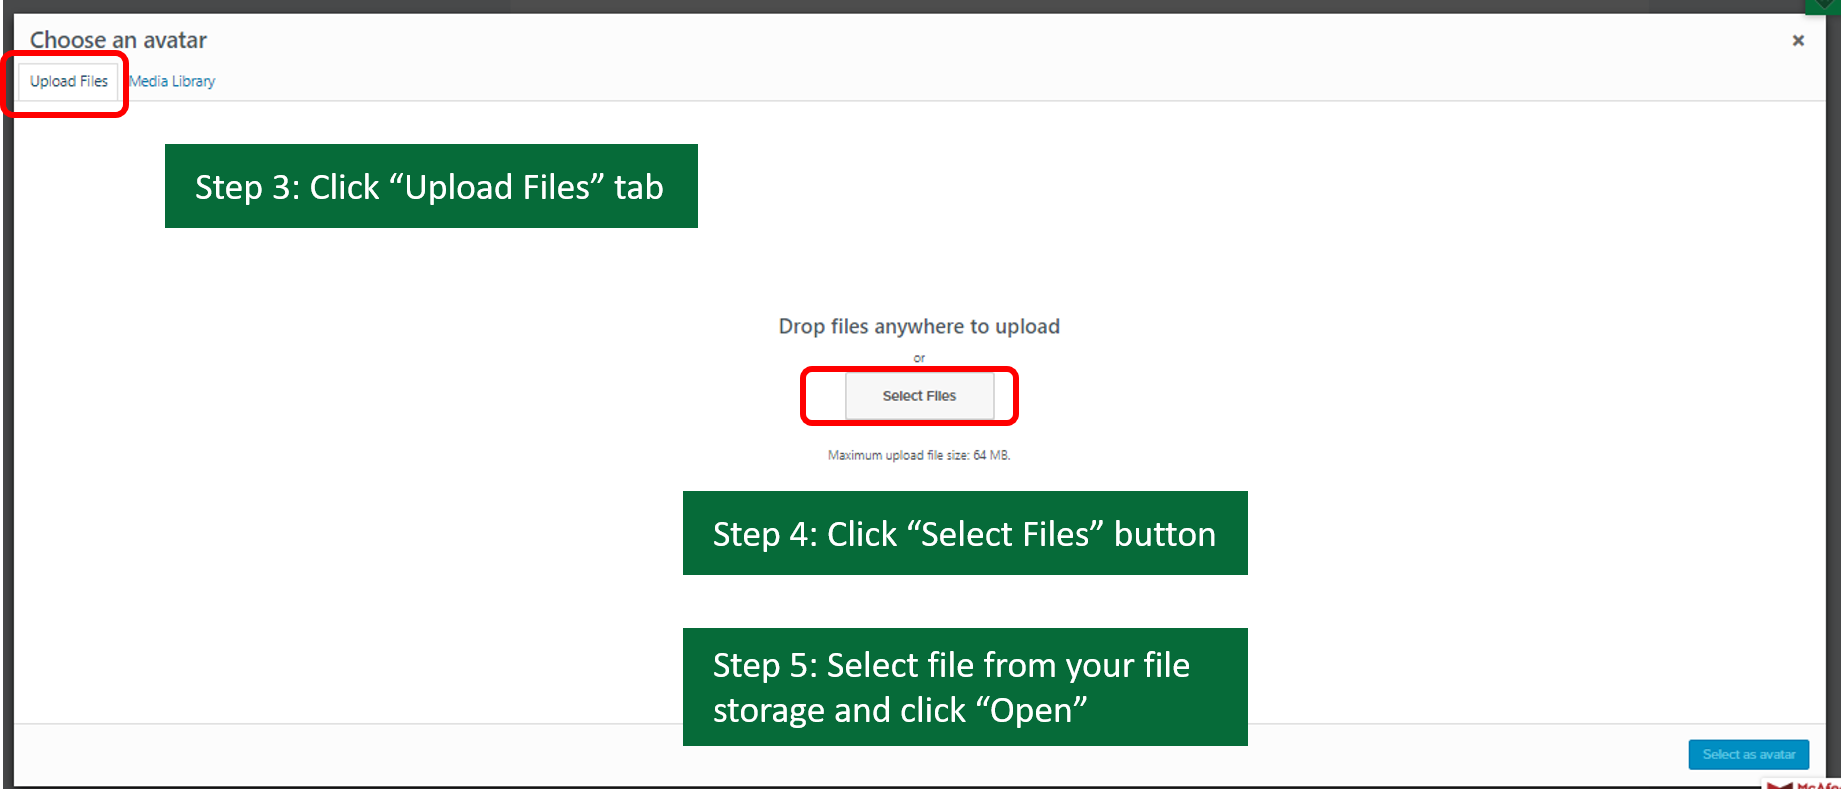The image size is (1841, 789).
Task: Close the Choose an avatar dialog
Action: (1798, 41)
